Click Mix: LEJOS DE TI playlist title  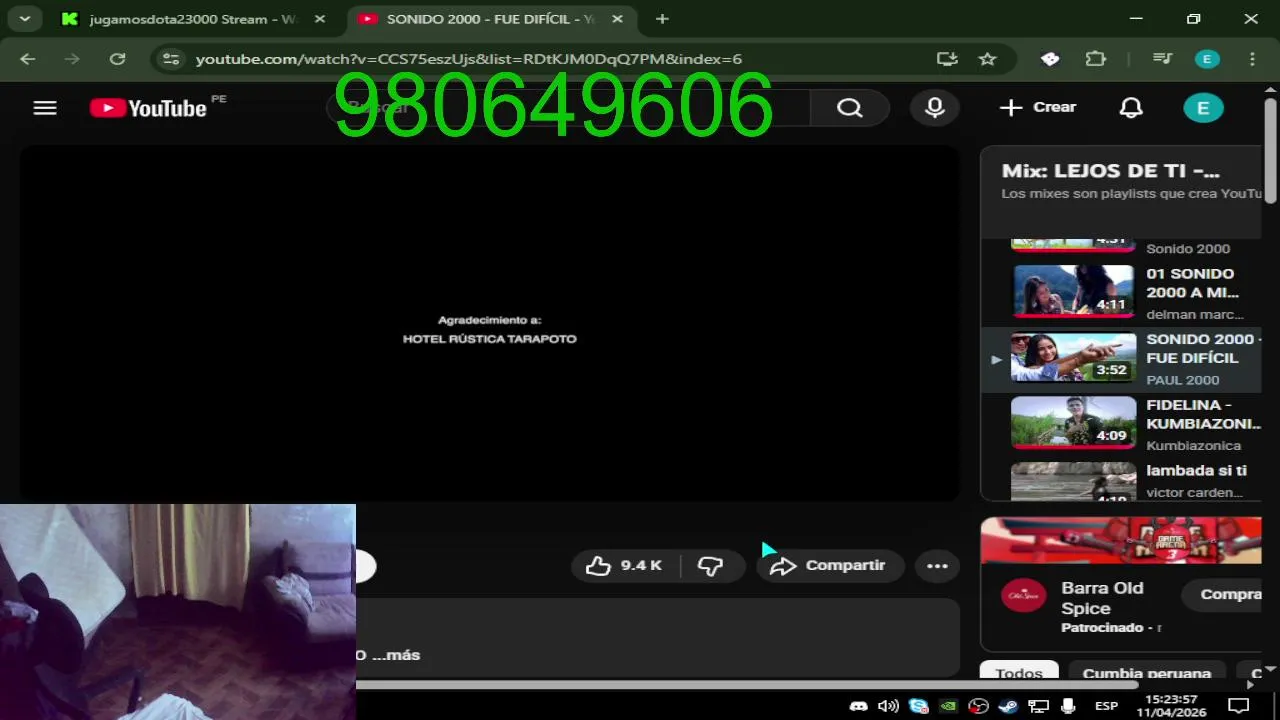coord(1110,171)
